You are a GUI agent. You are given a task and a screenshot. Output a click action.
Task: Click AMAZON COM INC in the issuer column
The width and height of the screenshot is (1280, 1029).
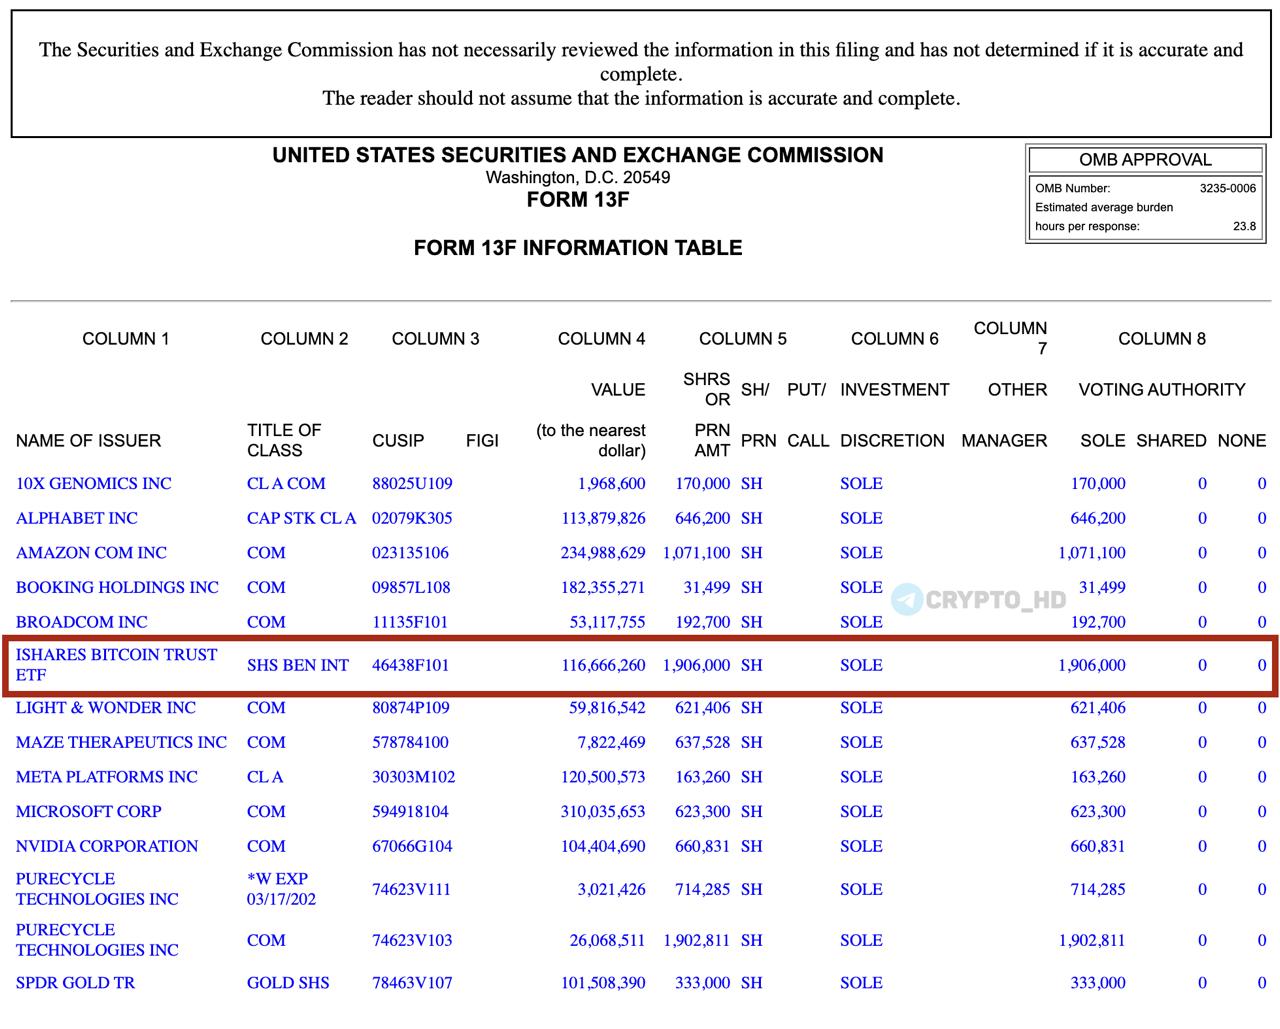point(91,552)
